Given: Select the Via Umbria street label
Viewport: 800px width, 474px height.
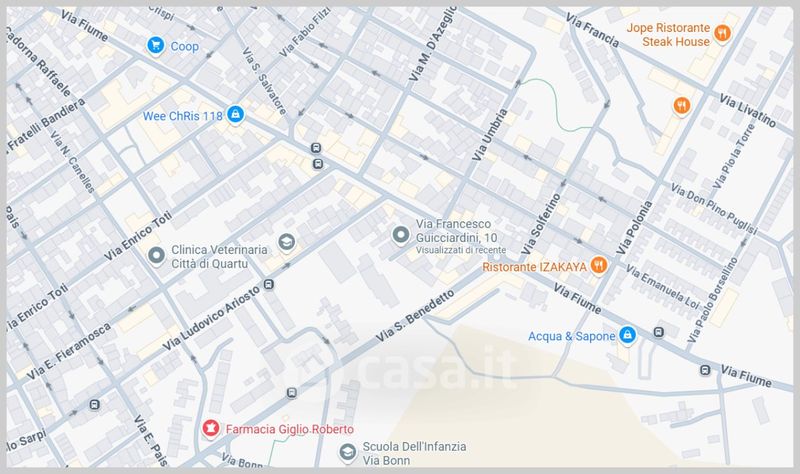Looking at the screenshot, I should coord(490,134).
